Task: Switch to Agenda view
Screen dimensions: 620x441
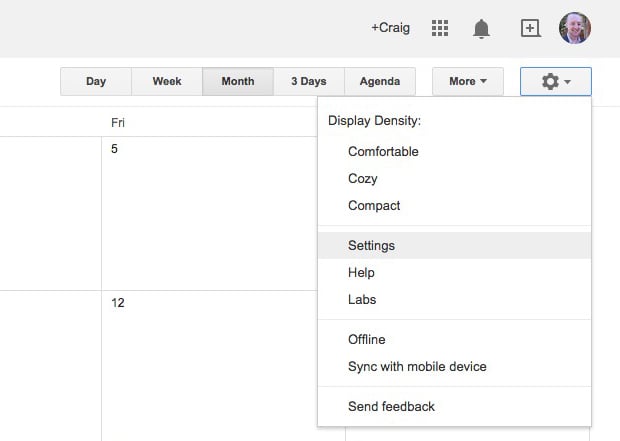Action: click(x=380, y=81)
